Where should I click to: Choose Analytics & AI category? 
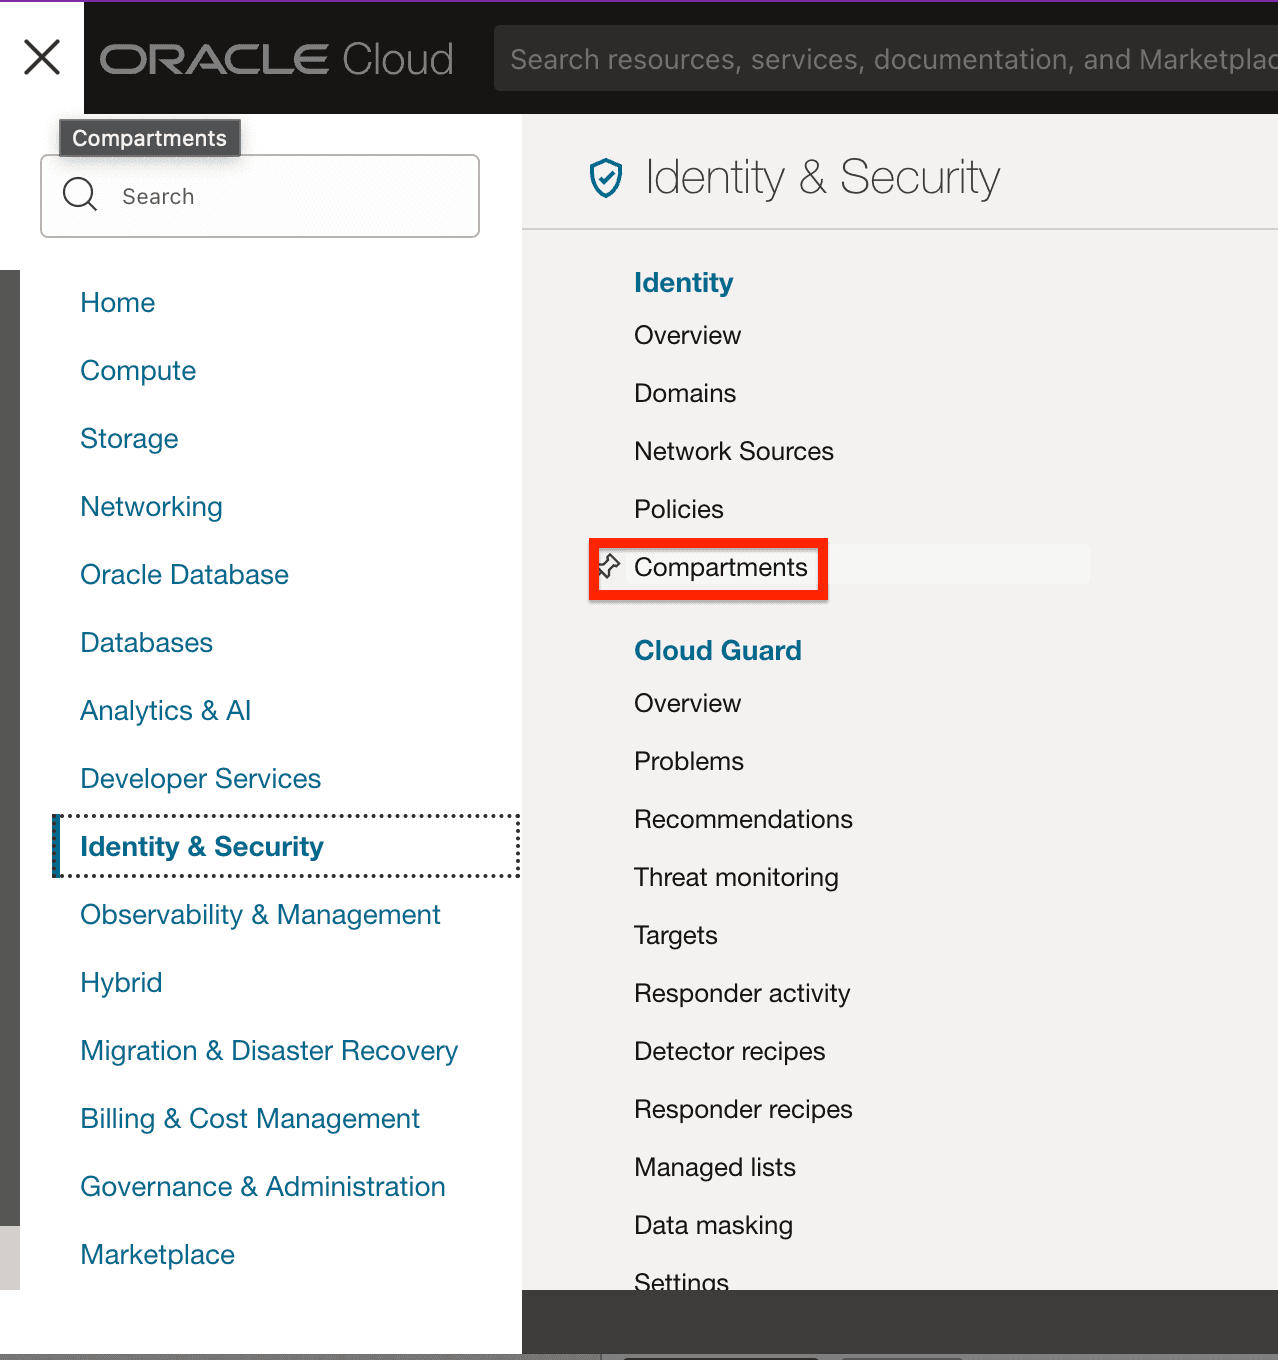(165, 711)
